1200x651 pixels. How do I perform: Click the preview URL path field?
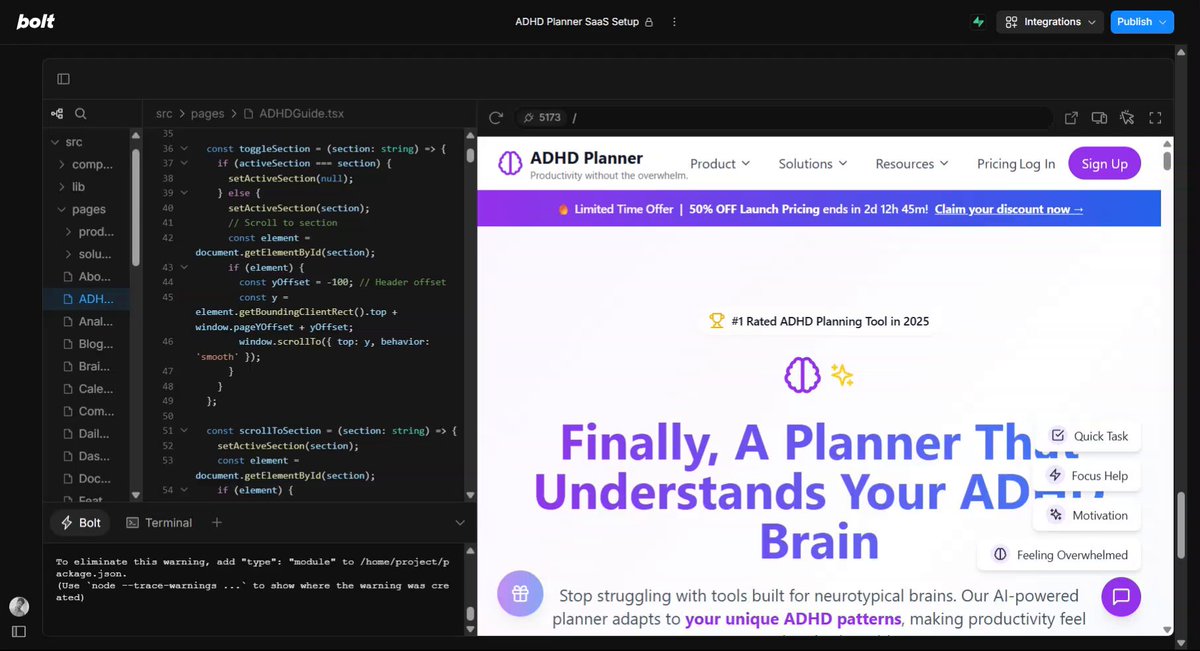coord(810,118)
